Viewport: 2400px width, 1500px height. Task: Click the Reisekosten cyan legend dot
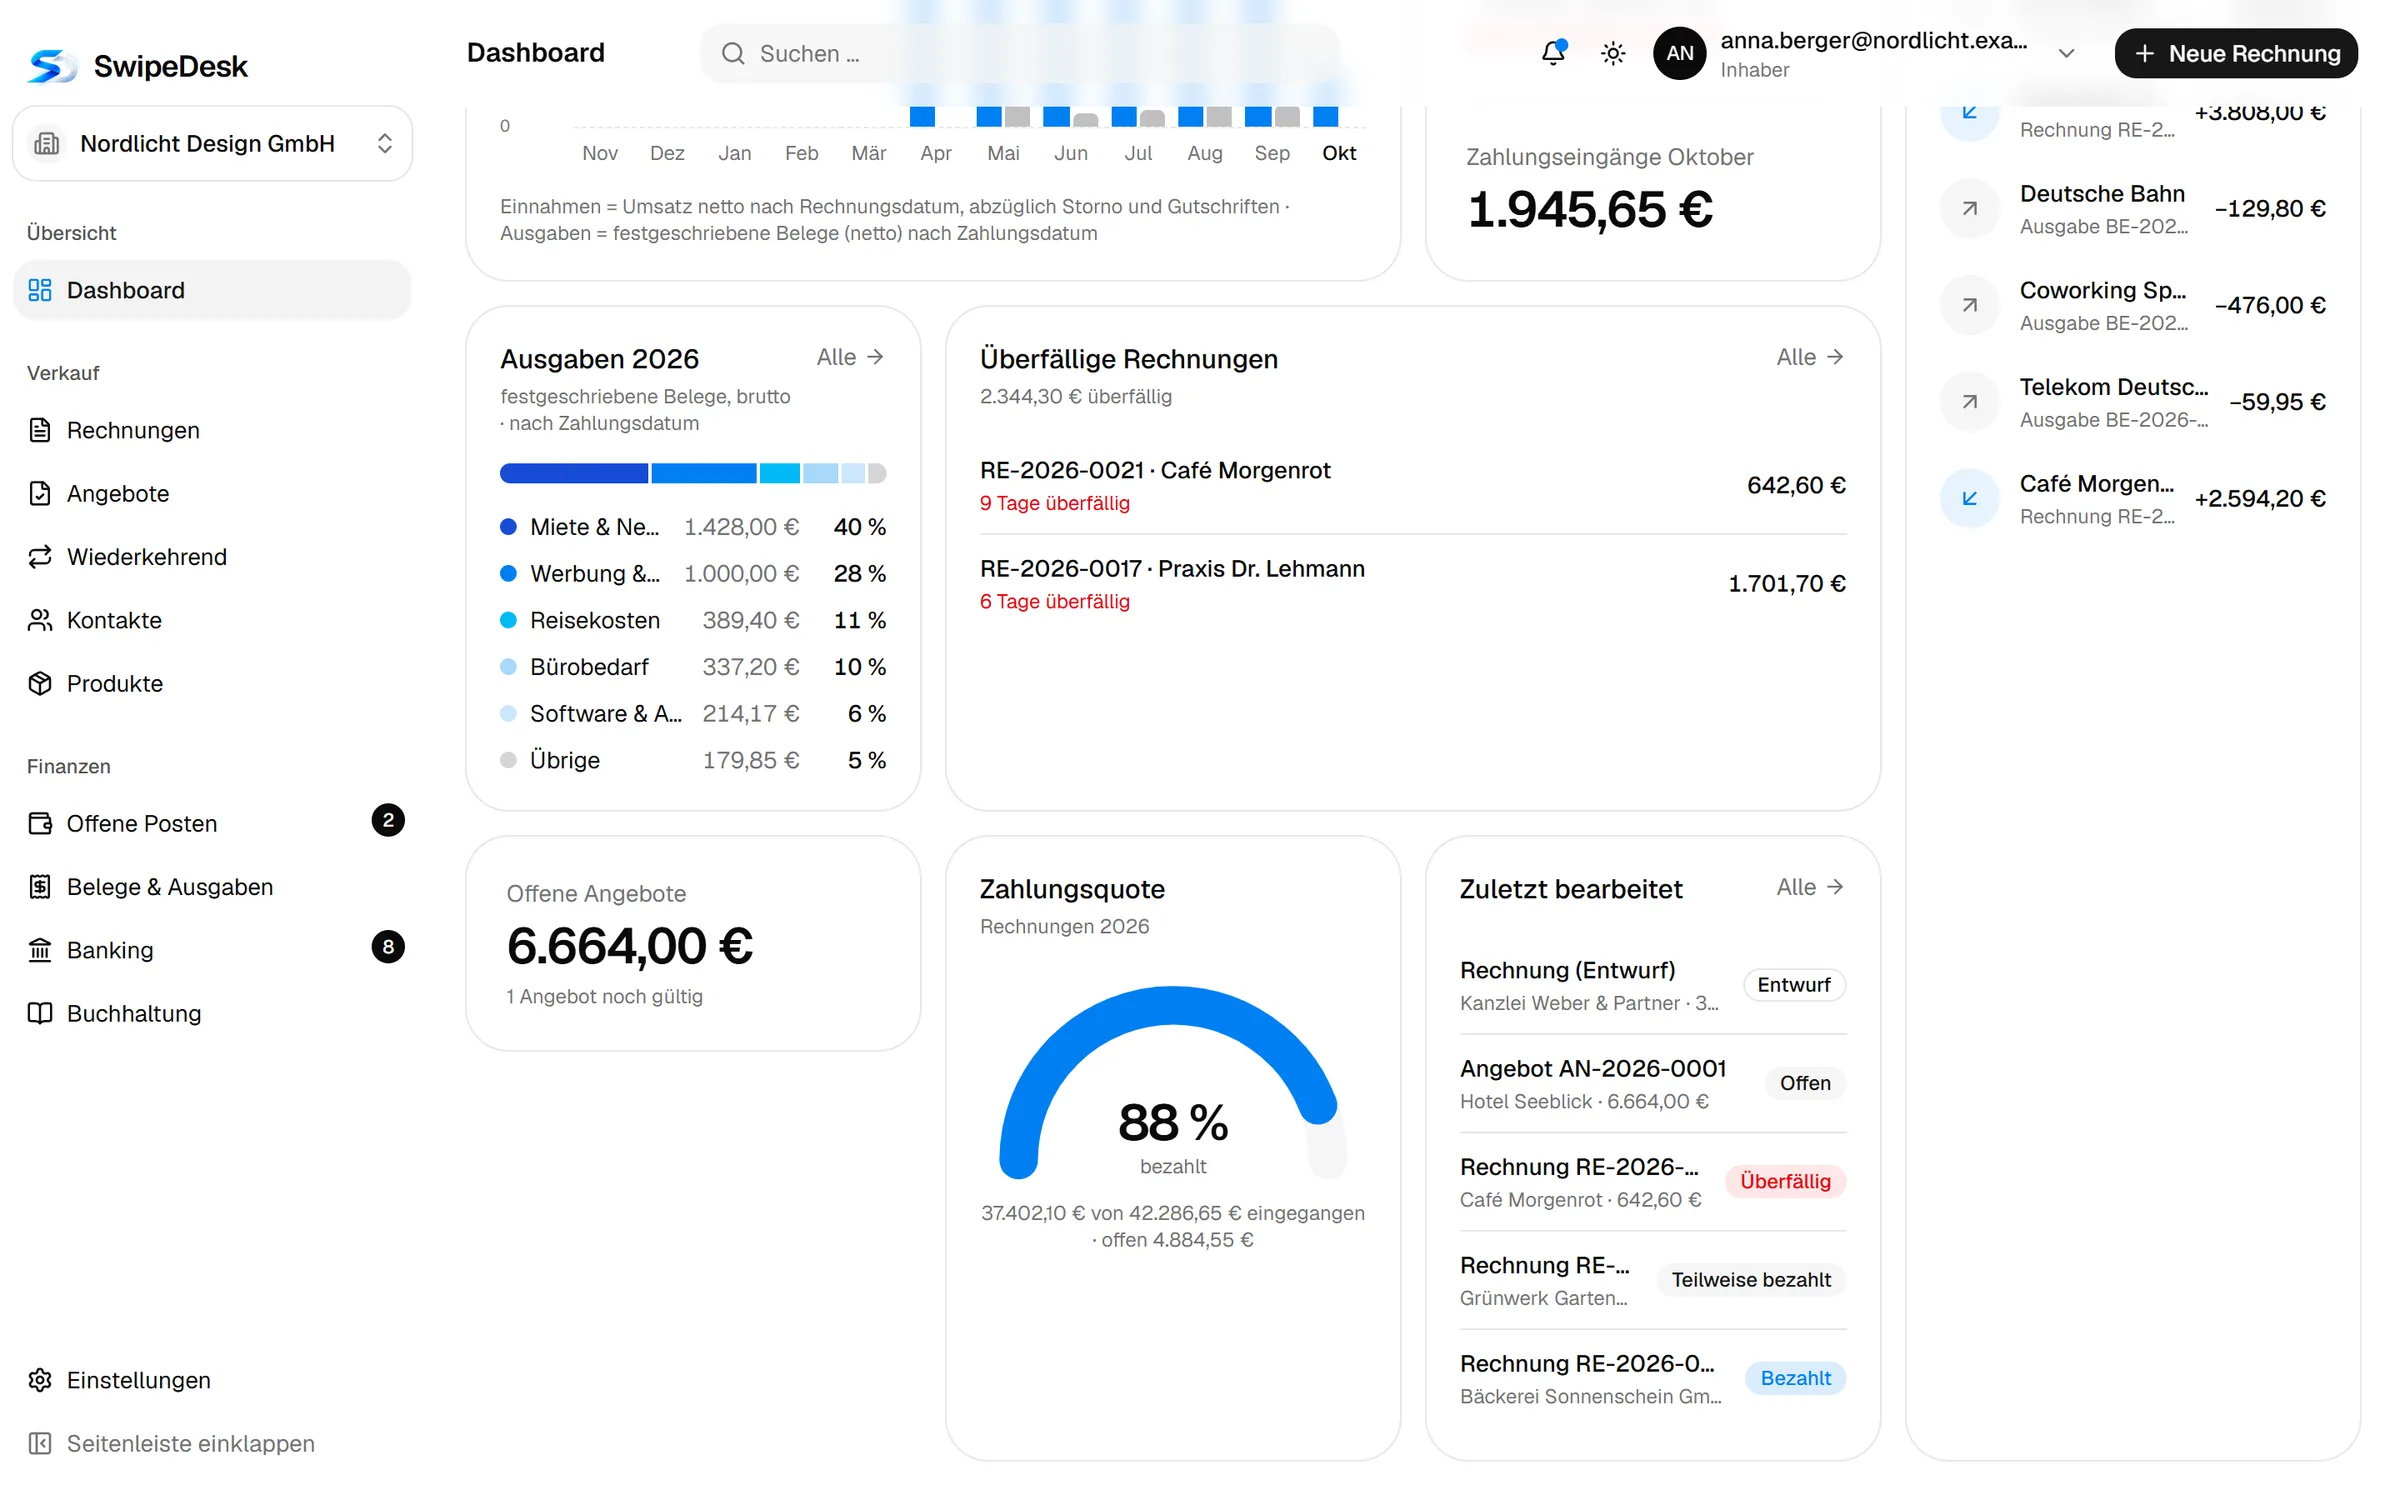point(508,620)
